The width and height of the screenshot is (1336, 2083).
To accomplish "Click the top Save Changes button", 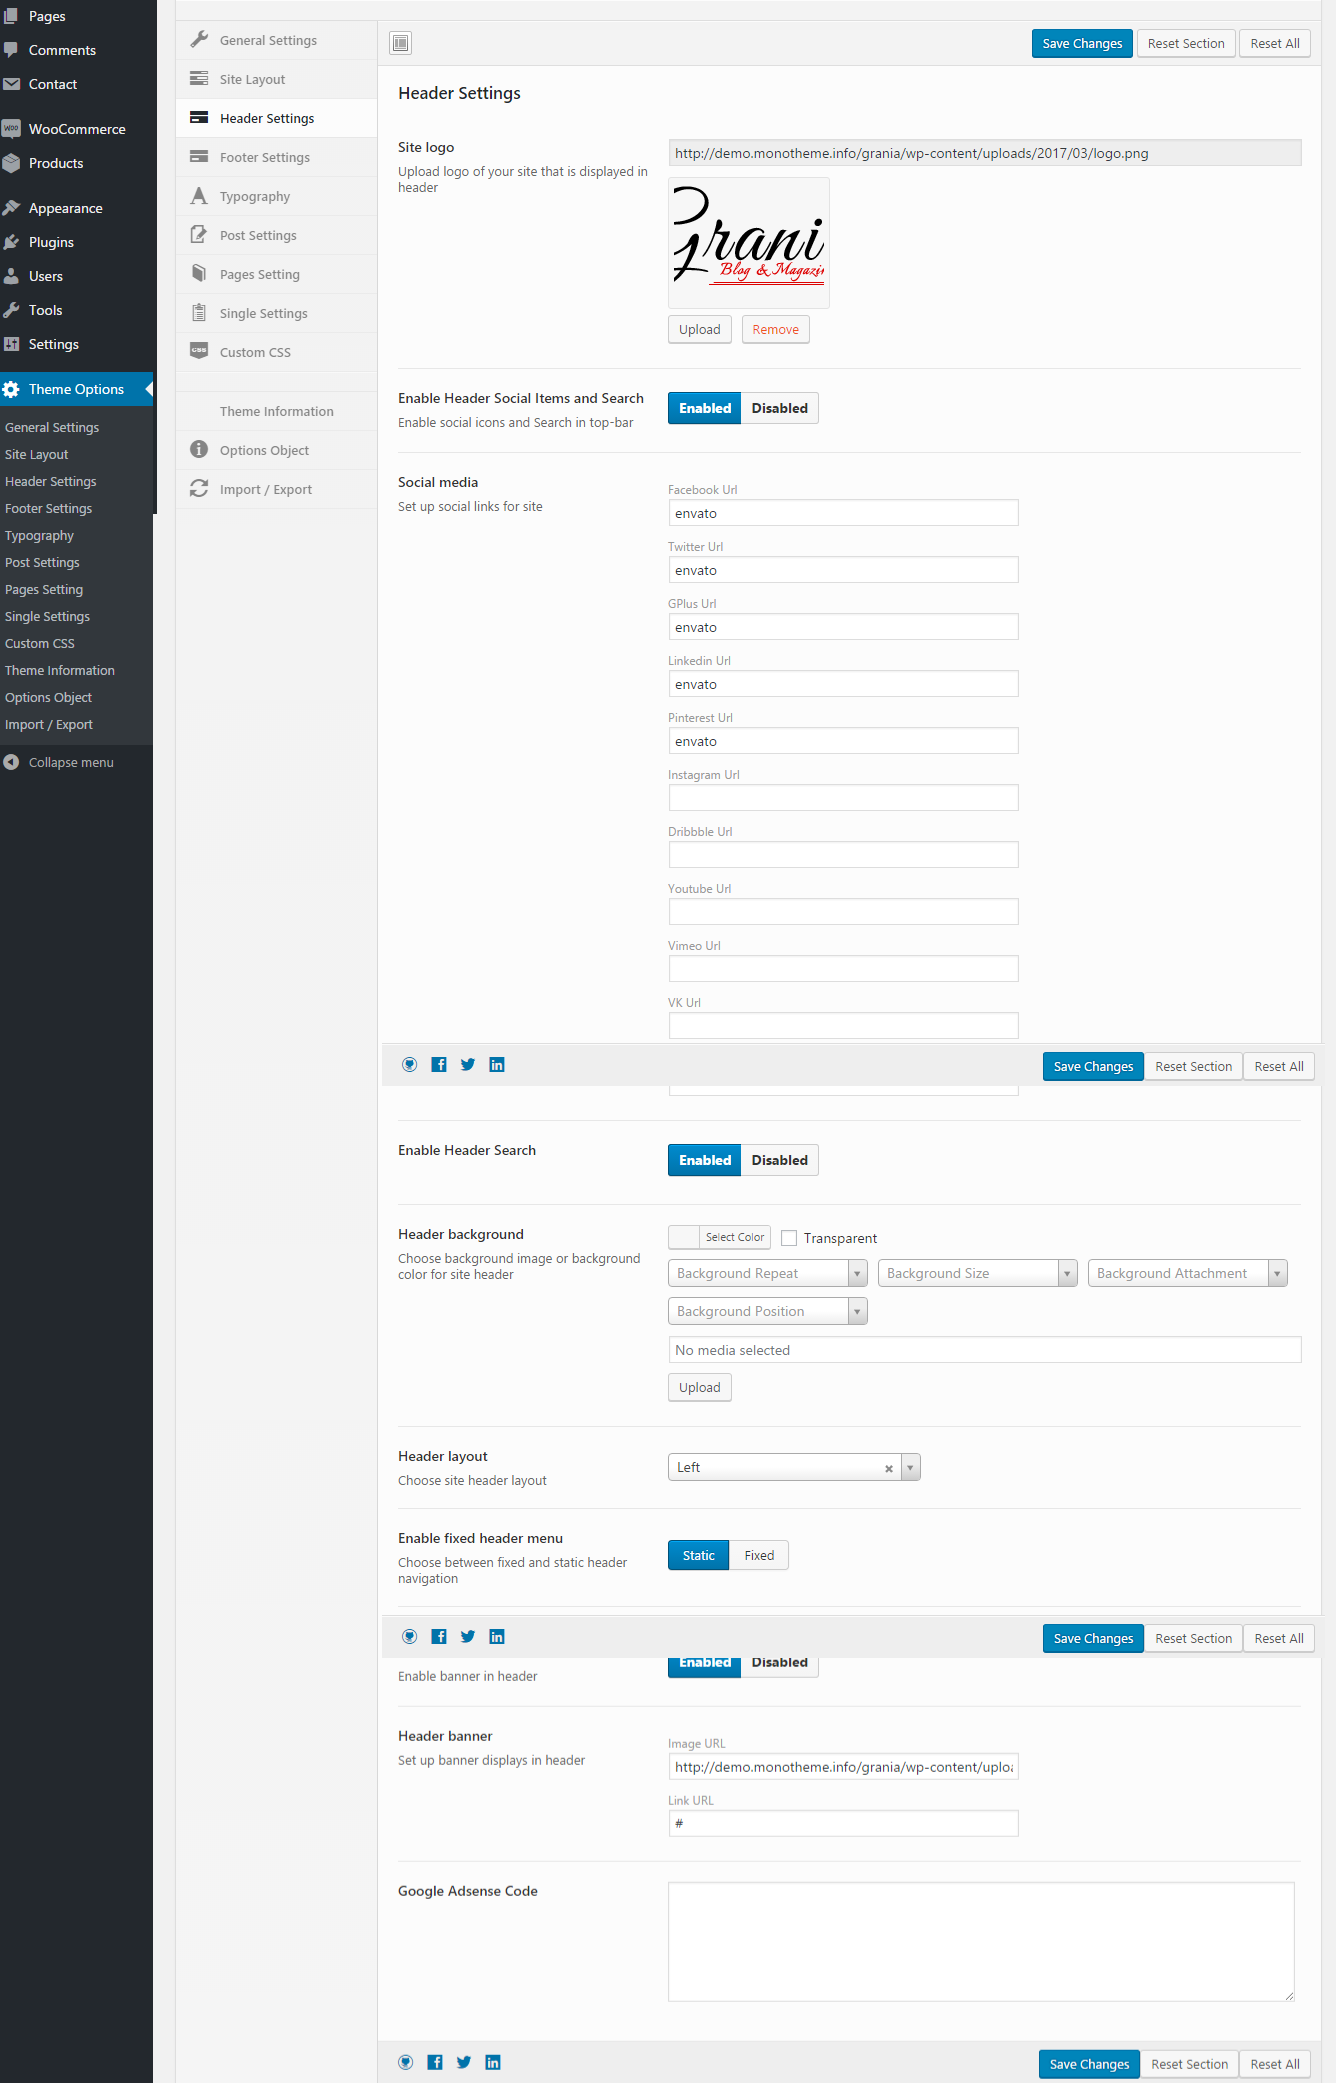I will [1082, 44].
